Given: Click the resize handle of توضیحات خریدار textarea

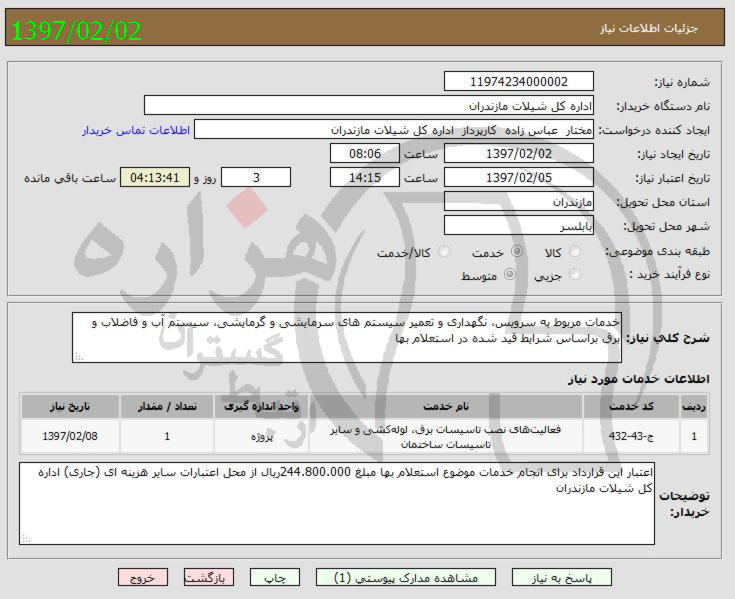Looking at the screenshot, I should click(x=26, y=539).
